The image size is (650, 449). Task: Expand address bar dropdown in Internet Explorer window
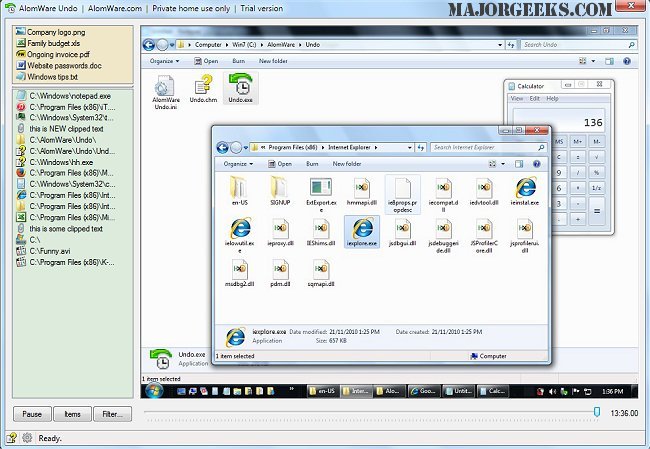[x=410, y=147]
